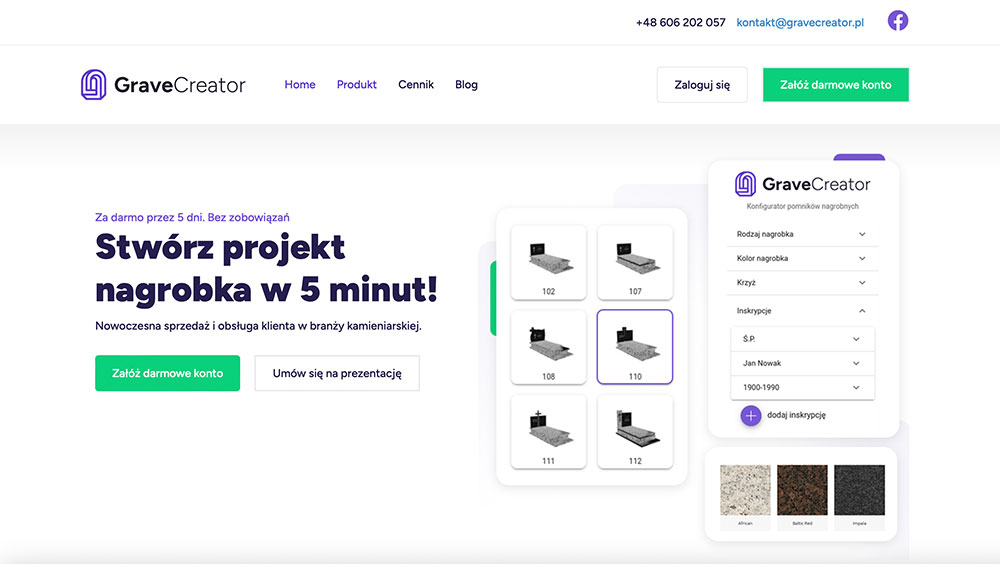Open the Jan Nowak inscription dropdown
Screen dimensions: 1000x564
pos(802,363)
